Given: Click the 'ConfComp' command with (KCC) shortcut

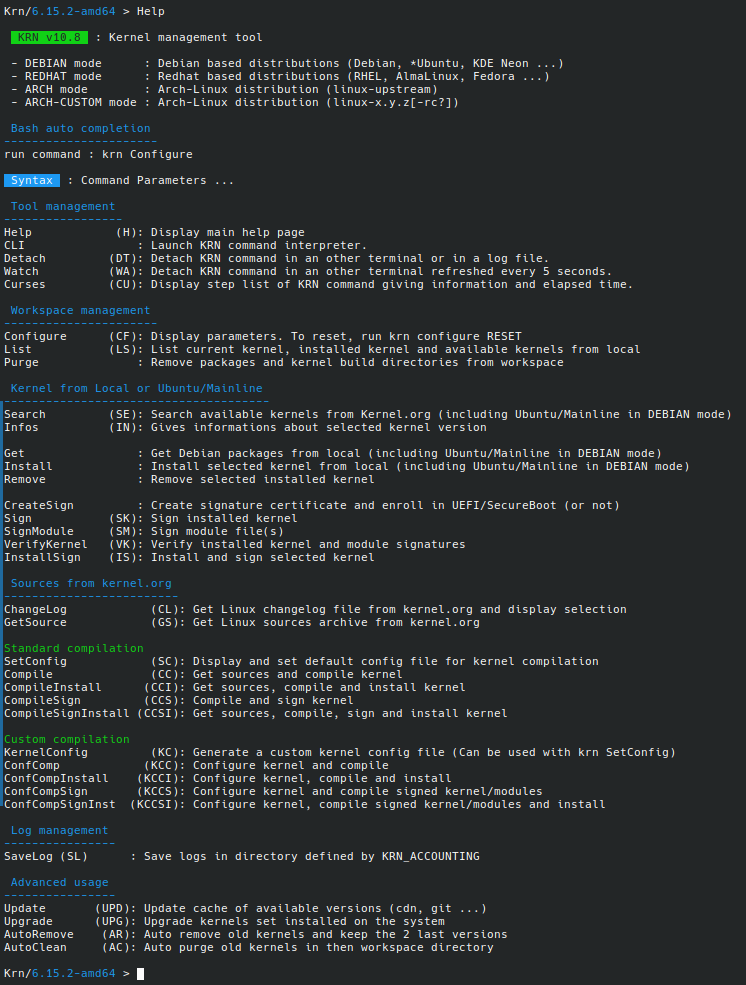Looking at the screenshot, I should tap(32, 766).
